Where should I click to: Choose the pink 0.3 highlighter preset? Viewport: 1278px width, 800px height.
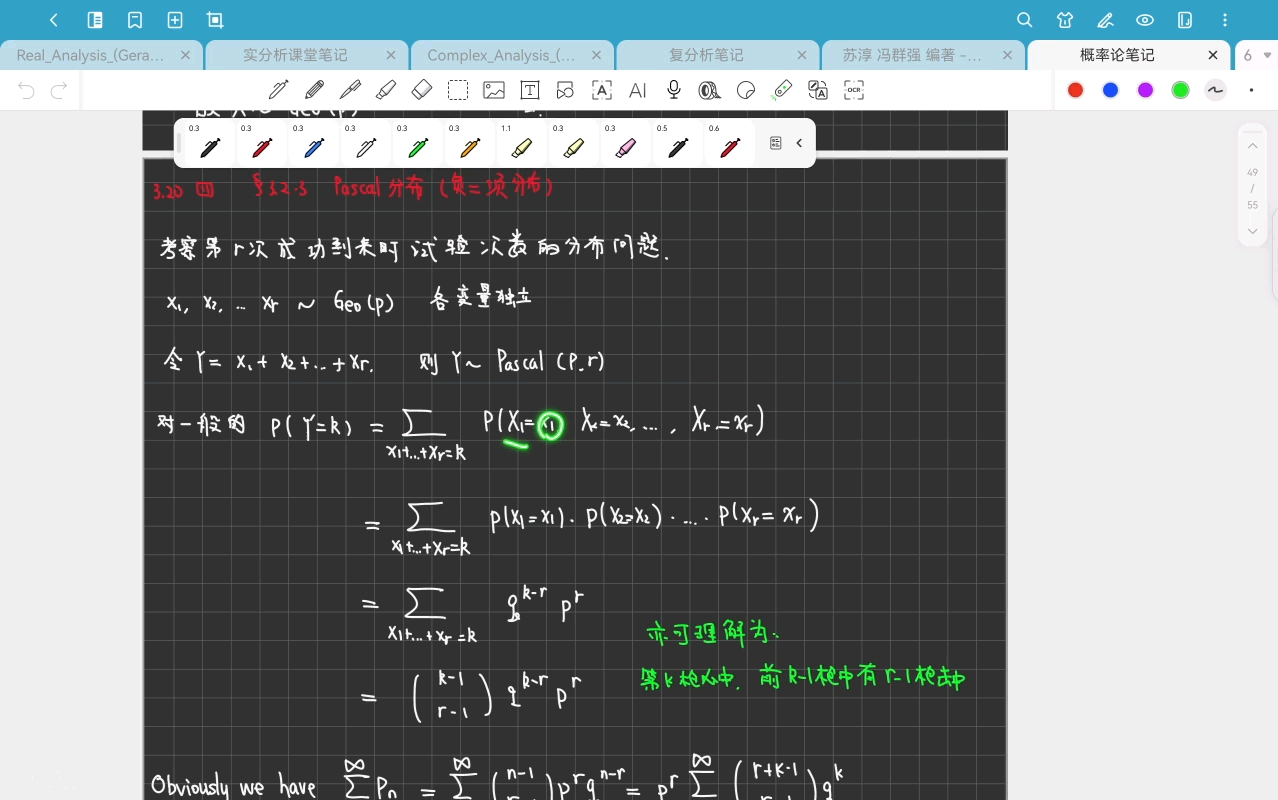coord(626,144)
